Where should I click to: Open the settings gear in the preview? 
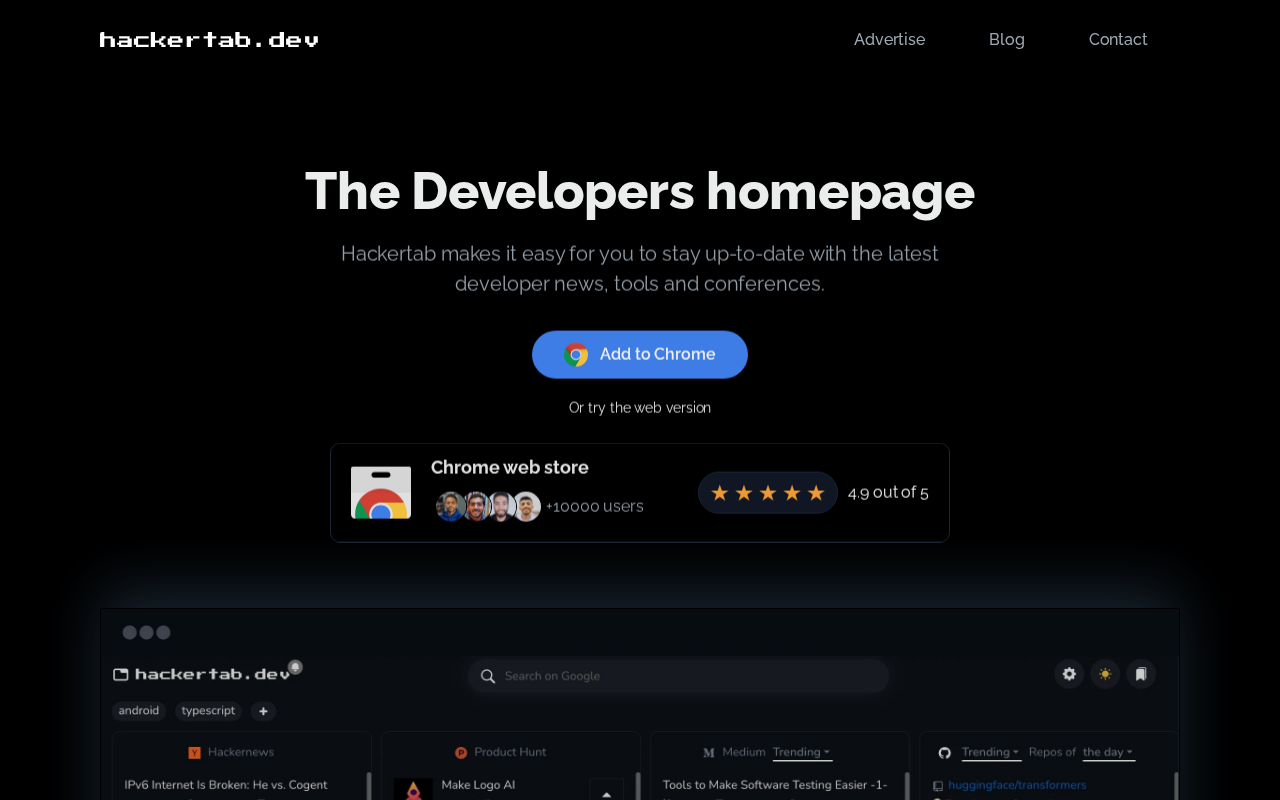(1069, 674)
